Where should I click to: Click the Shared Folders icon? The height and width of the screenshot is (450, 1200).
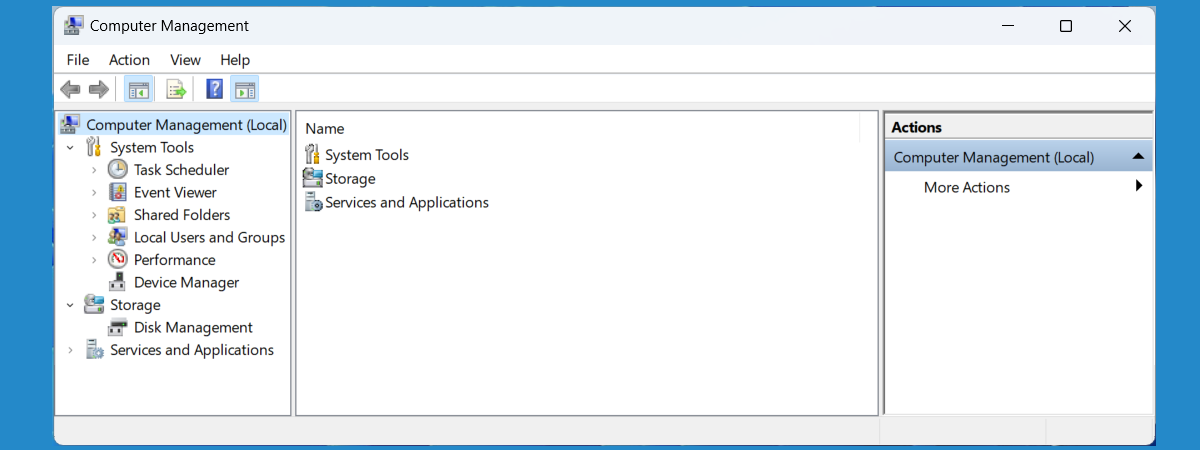(x=118, y=215)
